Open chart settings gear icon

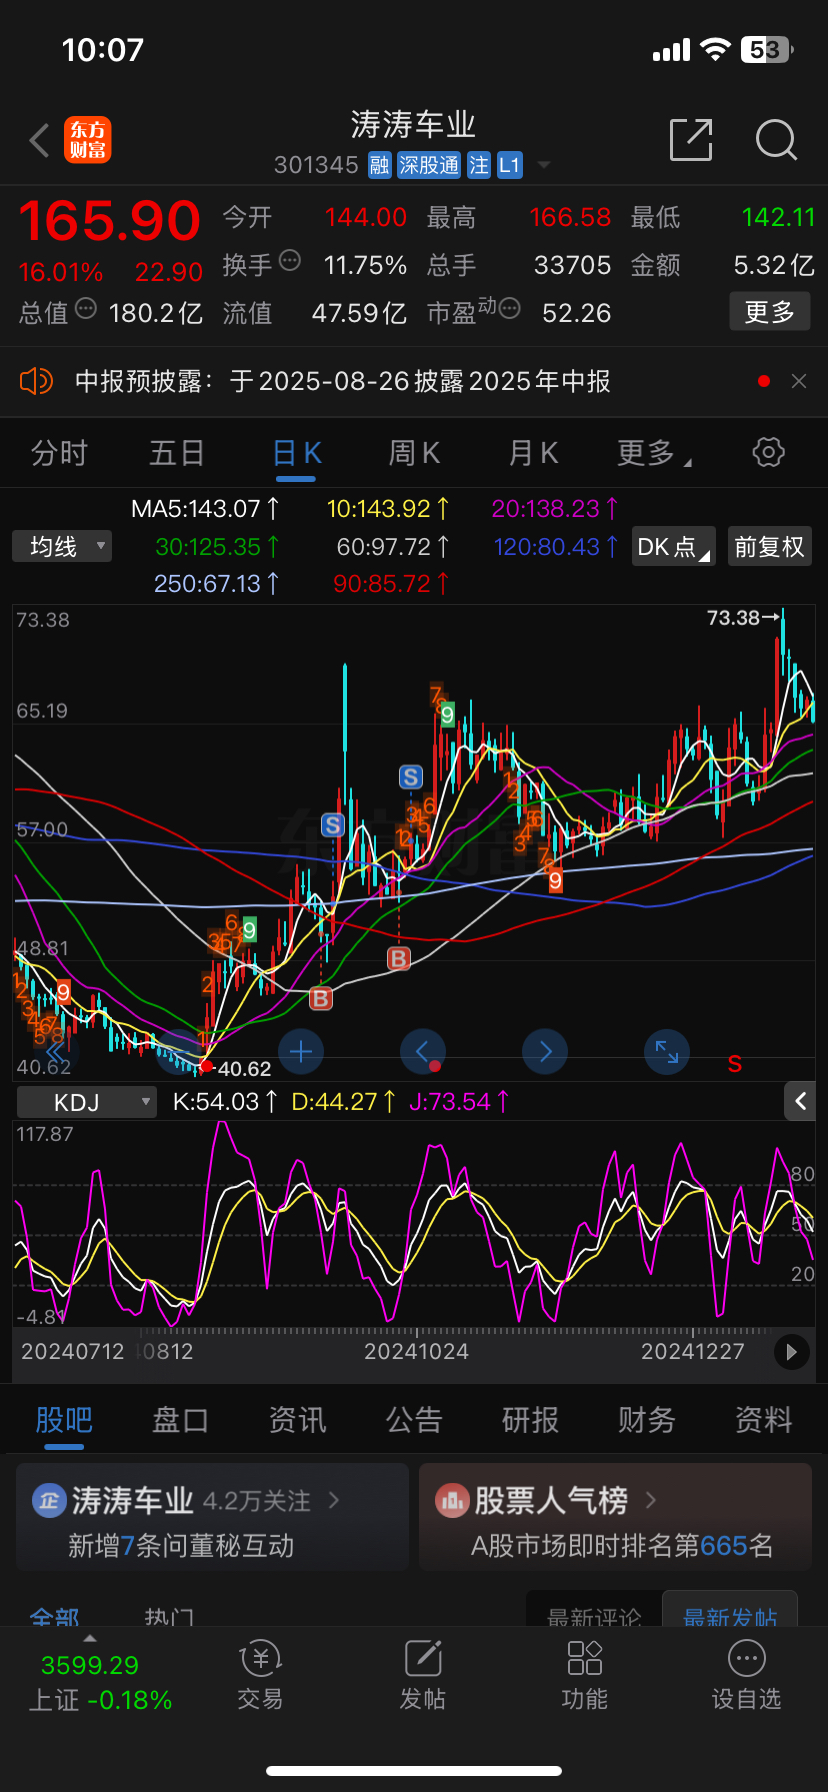(768, 452)
